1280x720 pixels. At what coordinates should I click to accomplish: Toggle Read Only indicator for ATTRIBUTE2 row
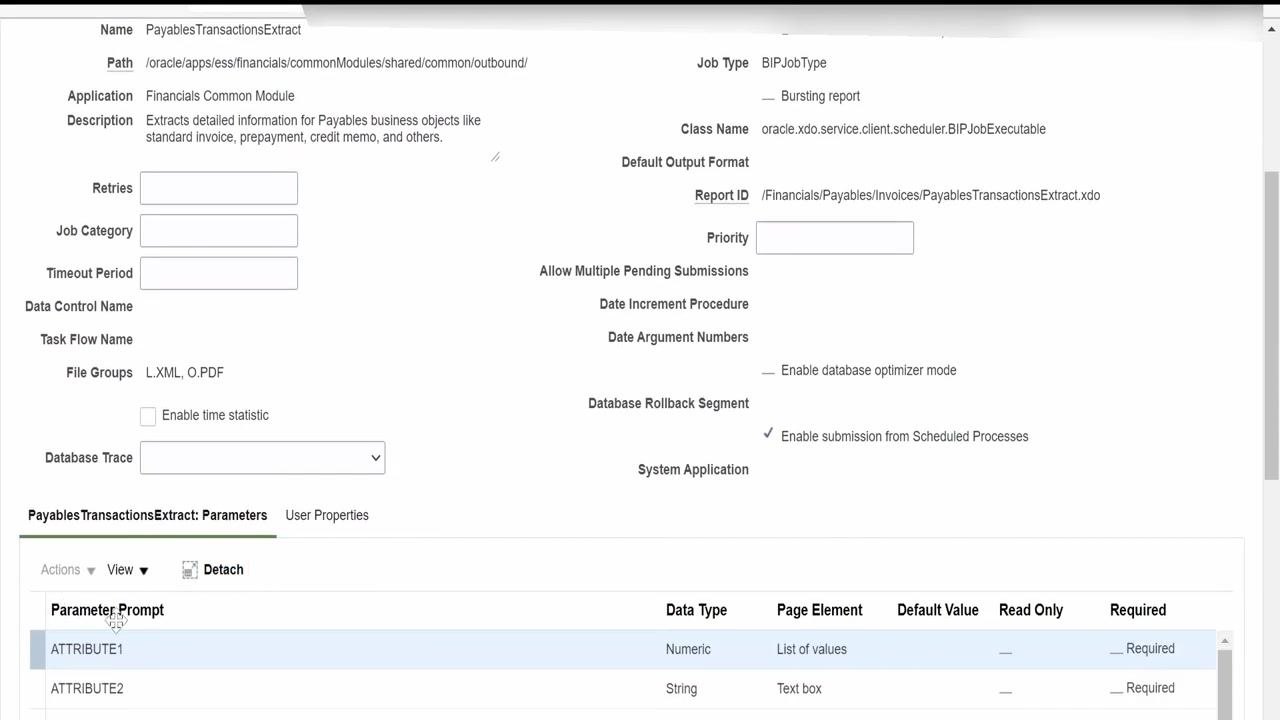pyautogui.click(x=1005, y=690)
